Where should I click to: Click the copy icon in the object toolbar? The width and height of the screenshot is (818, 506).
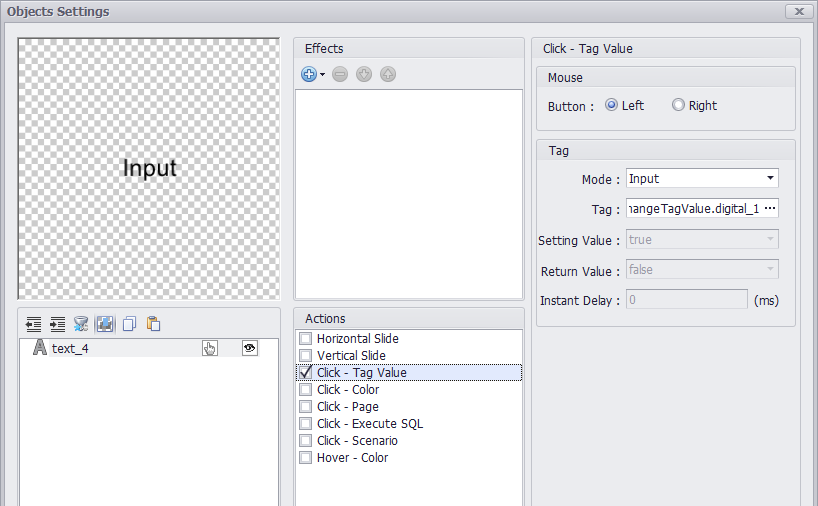click(x=129, y=324)
